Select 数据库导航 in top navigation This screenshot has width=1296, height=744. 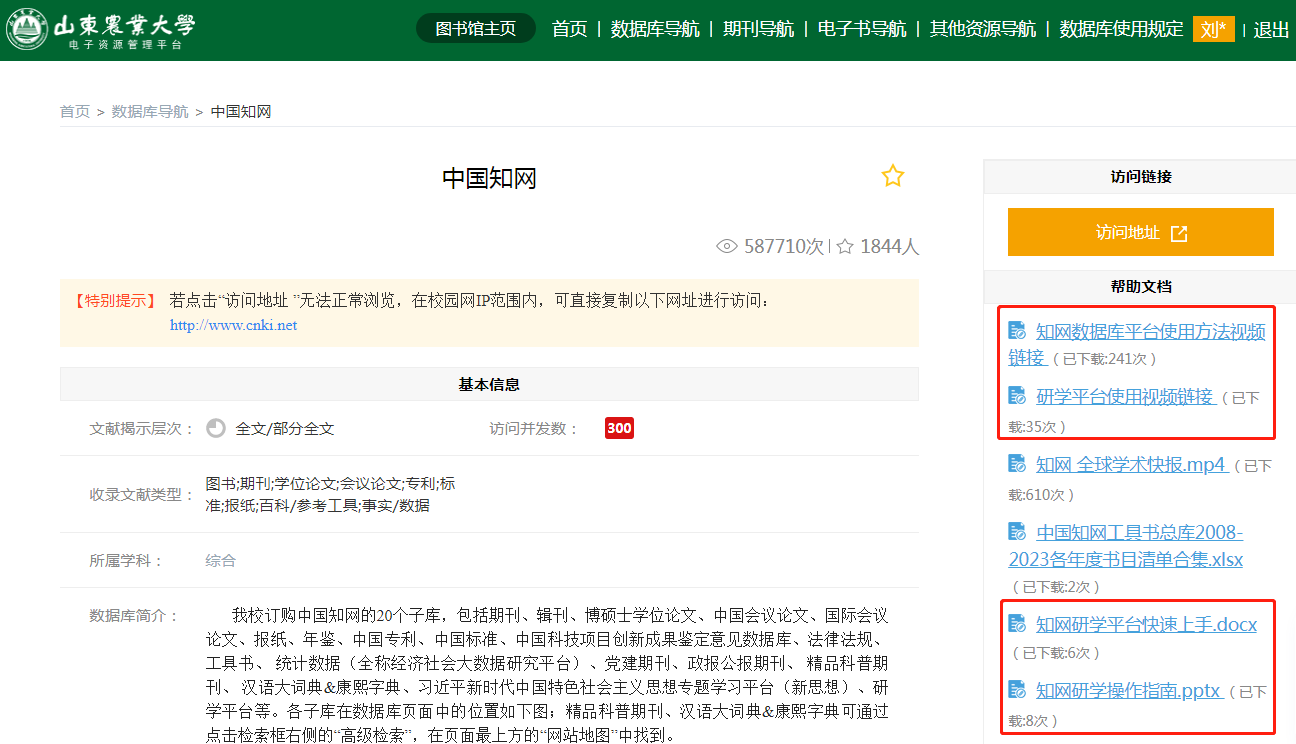coord(655,29)
